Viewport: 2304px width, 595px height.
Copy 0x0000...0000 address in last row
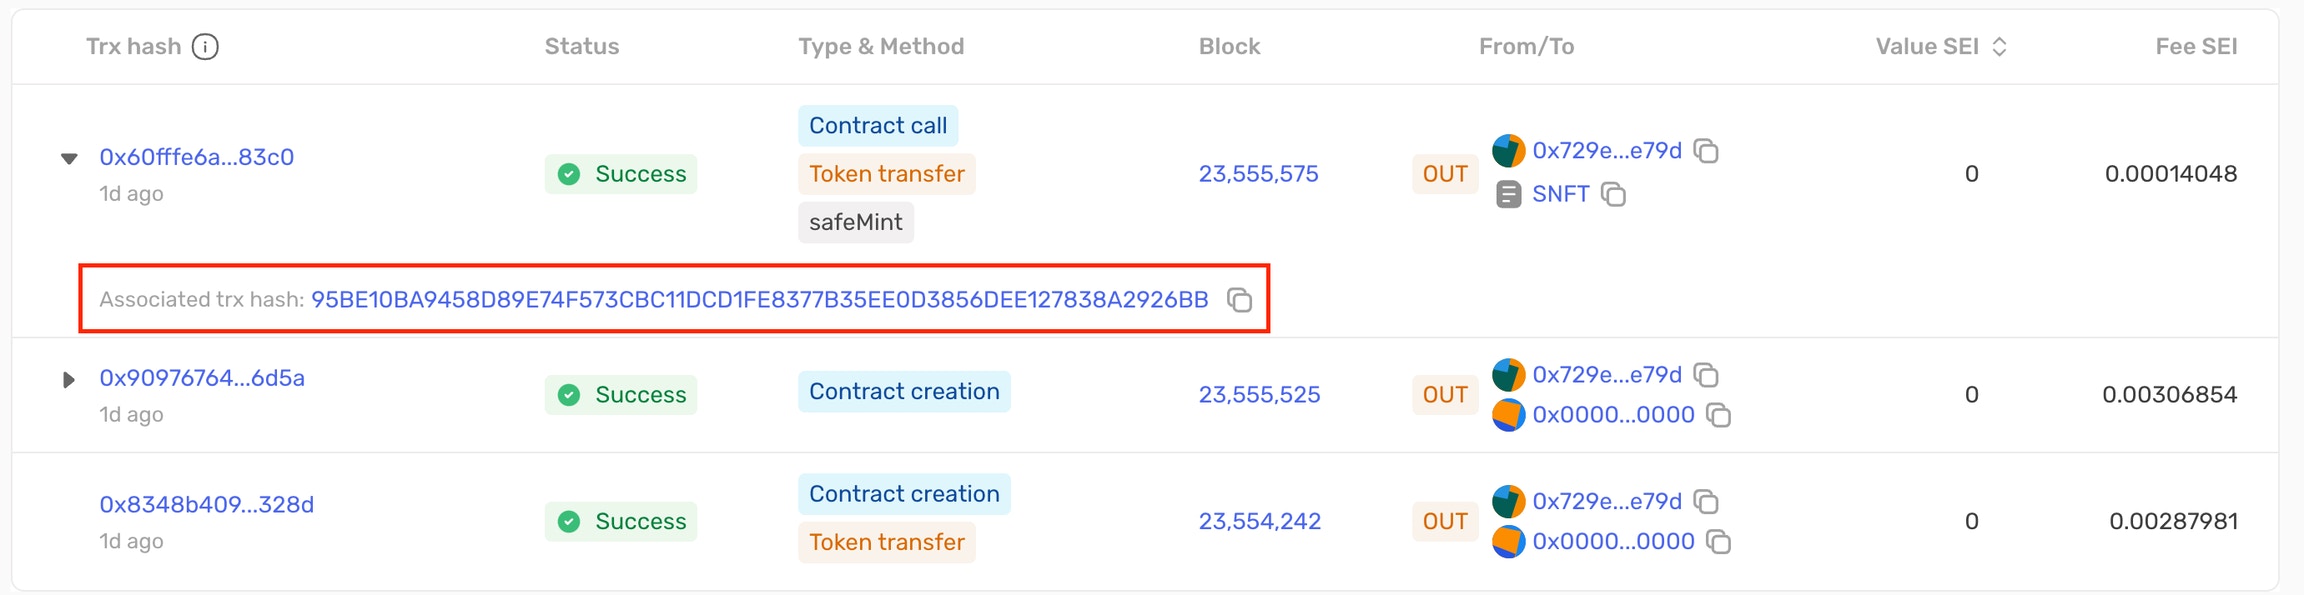click(1718, 542)
